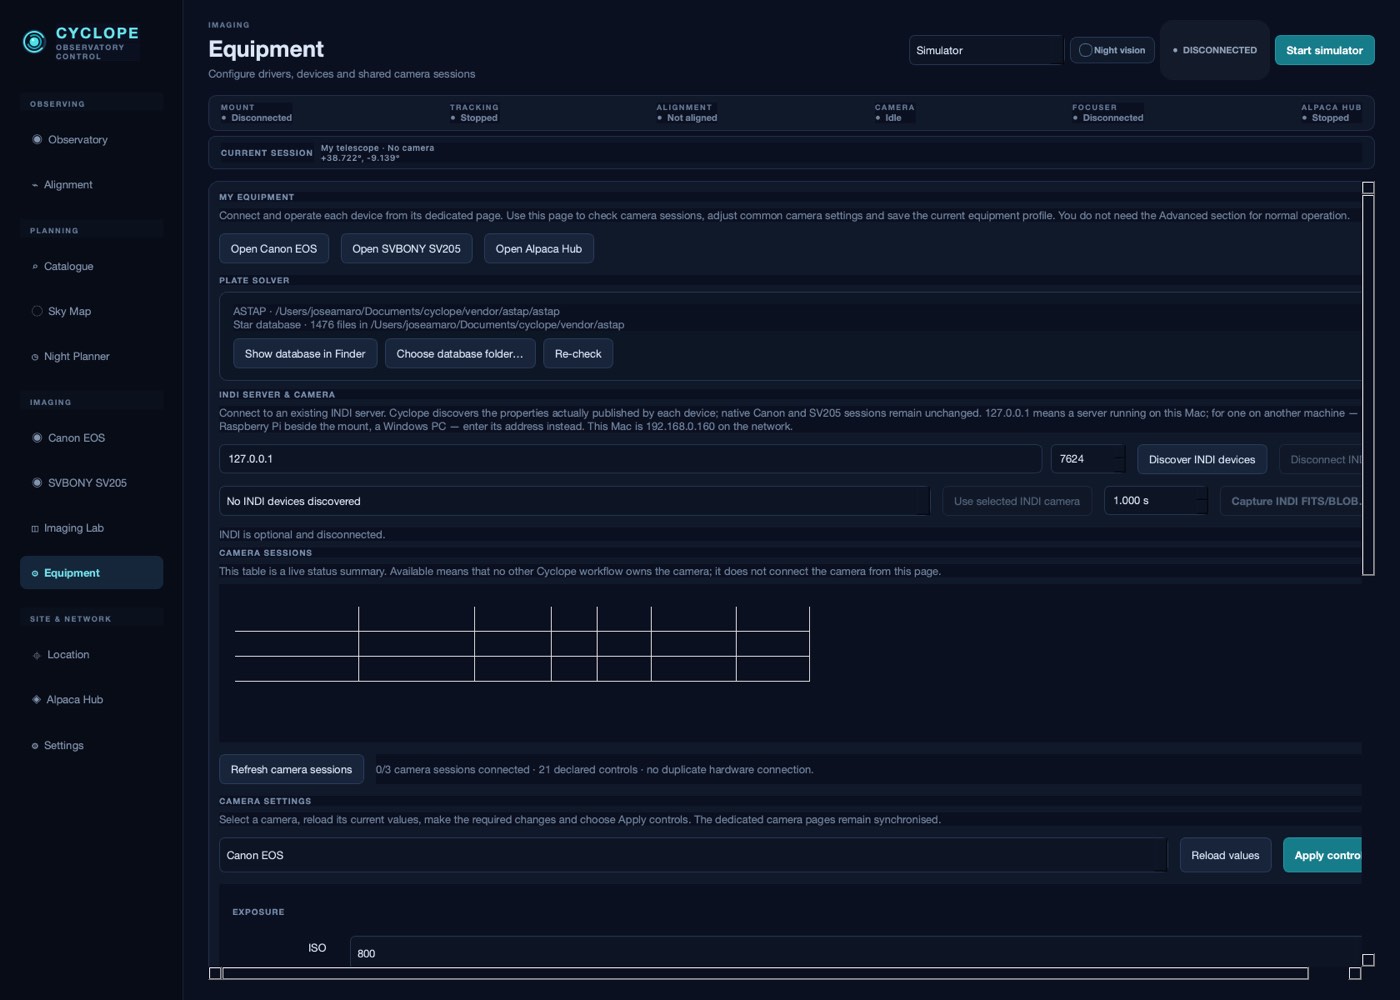Open the Night Planner page
Image resolution: width=1400 pixels, height=1000 pixels.
coord(92,357)
